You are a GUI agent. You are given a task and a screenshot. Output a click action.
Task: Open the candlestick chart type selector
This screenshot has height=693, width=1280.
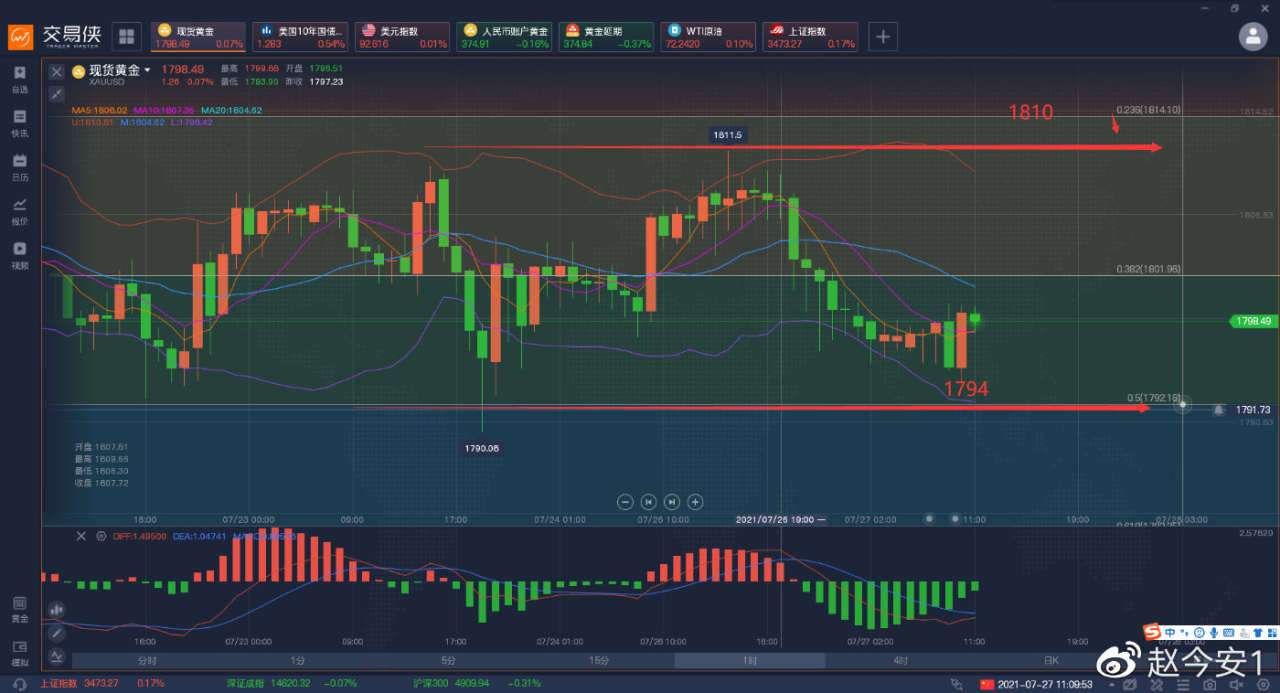[56, 609]
